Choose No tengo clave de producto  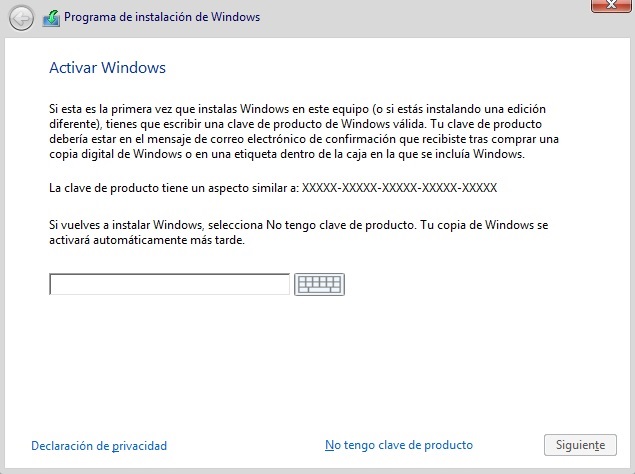tap(399, 445)
